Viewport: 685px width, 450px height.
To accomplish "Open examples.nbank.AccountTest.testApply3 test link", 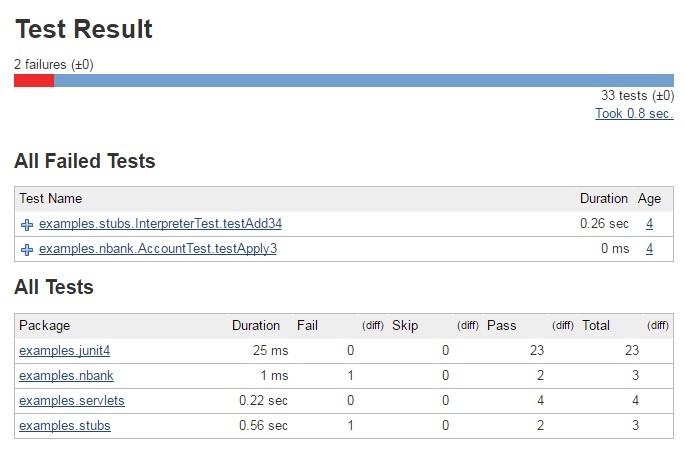I will 158,249.
